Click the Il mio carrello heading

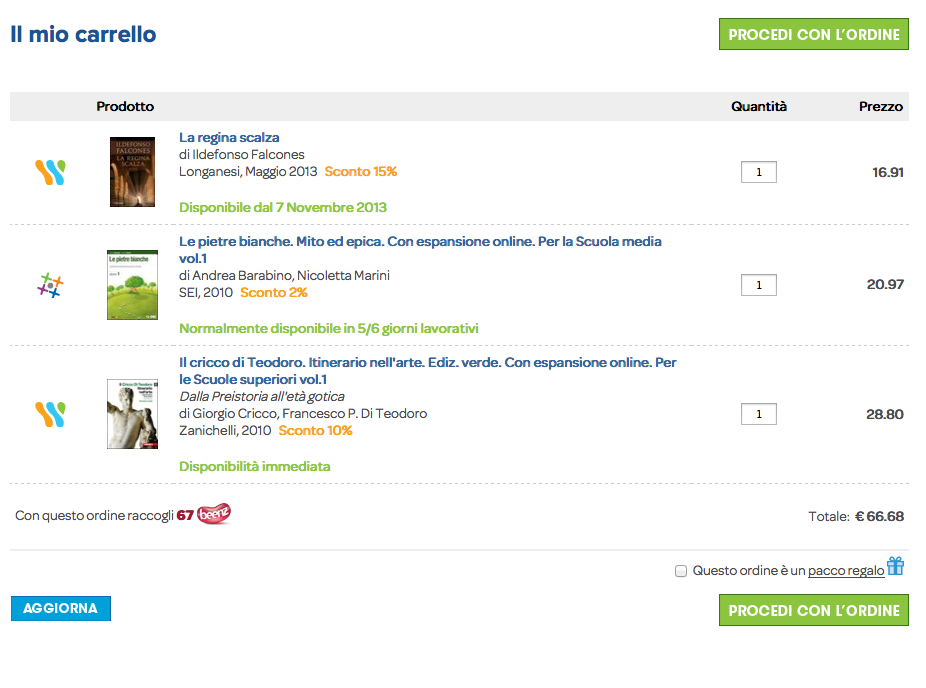coord(83,34)
